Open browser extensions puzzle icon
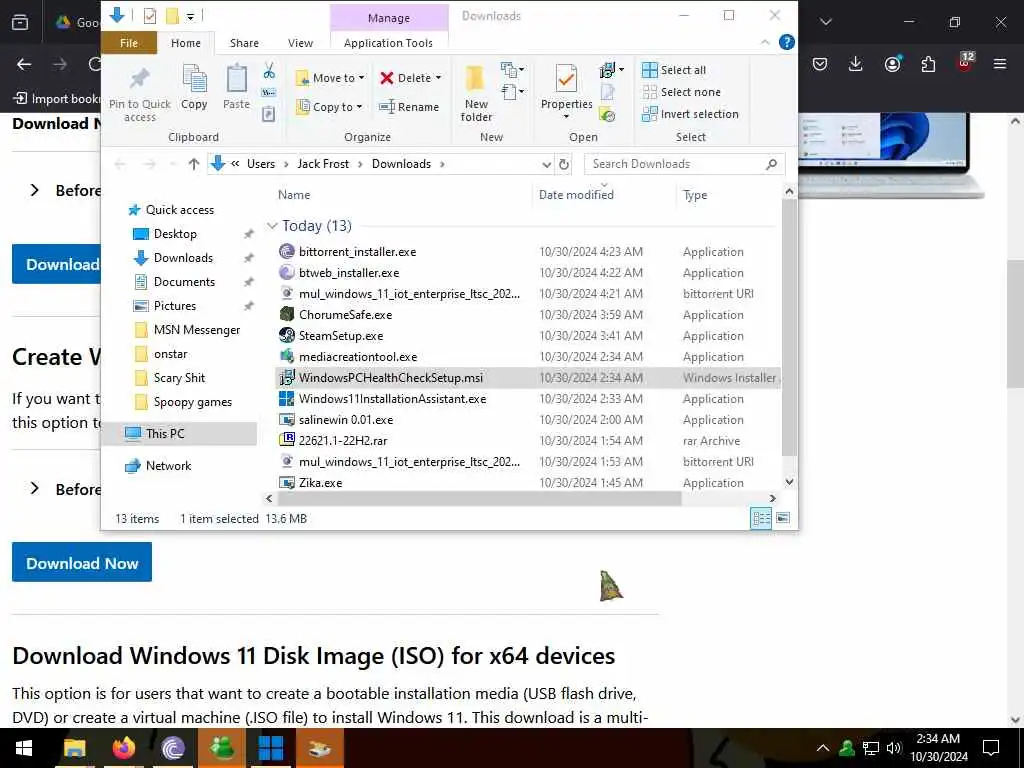The width and height of the screenshot is (1024, 768). point(928,64)
